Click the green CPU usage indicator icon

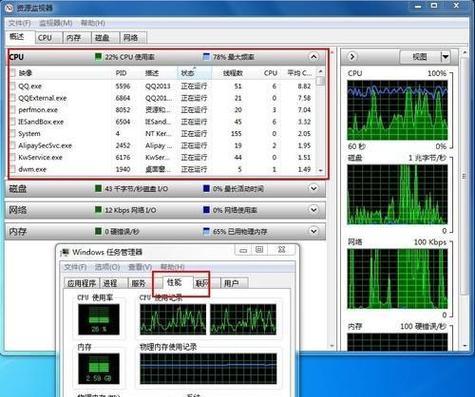click(98, 57)
